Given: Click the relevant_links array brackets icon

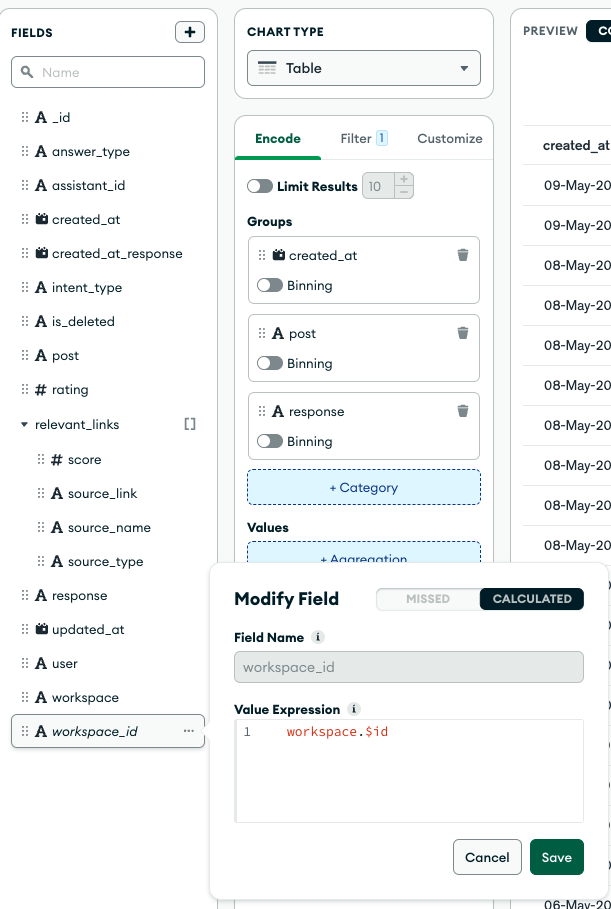Looking at the screenshot, I should 189,424.
